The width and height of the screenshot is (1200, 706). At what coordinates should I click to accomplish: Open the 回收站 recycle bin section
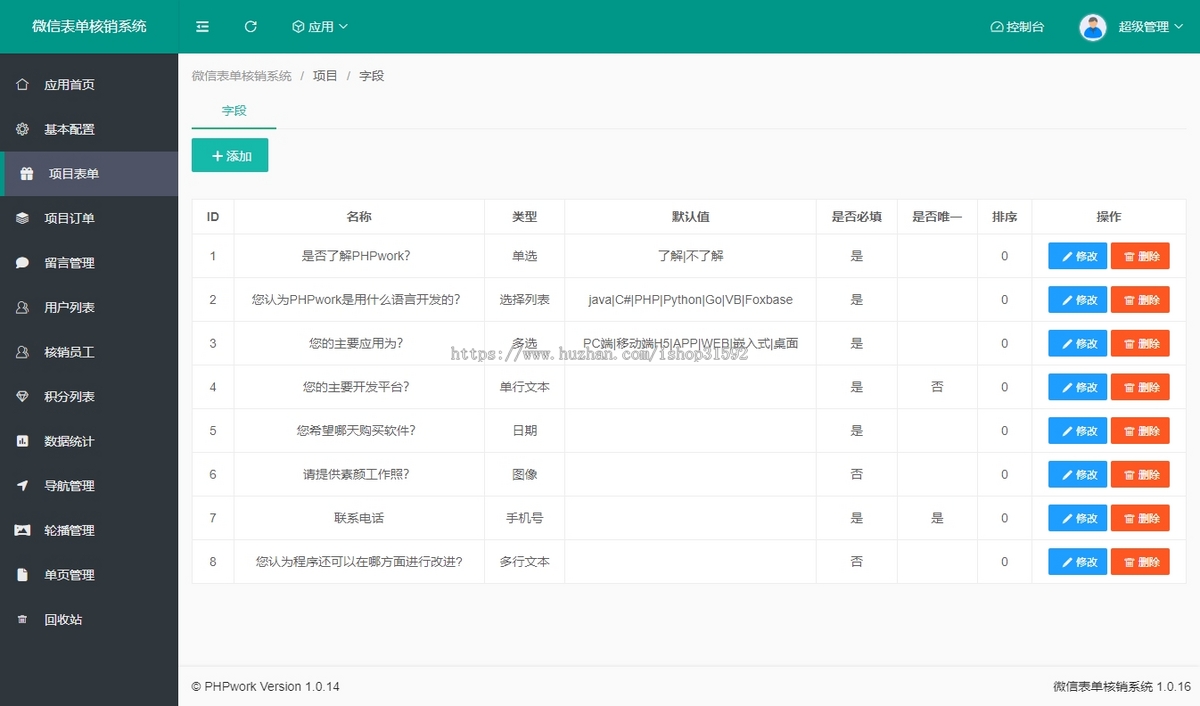tap(62, 619)
